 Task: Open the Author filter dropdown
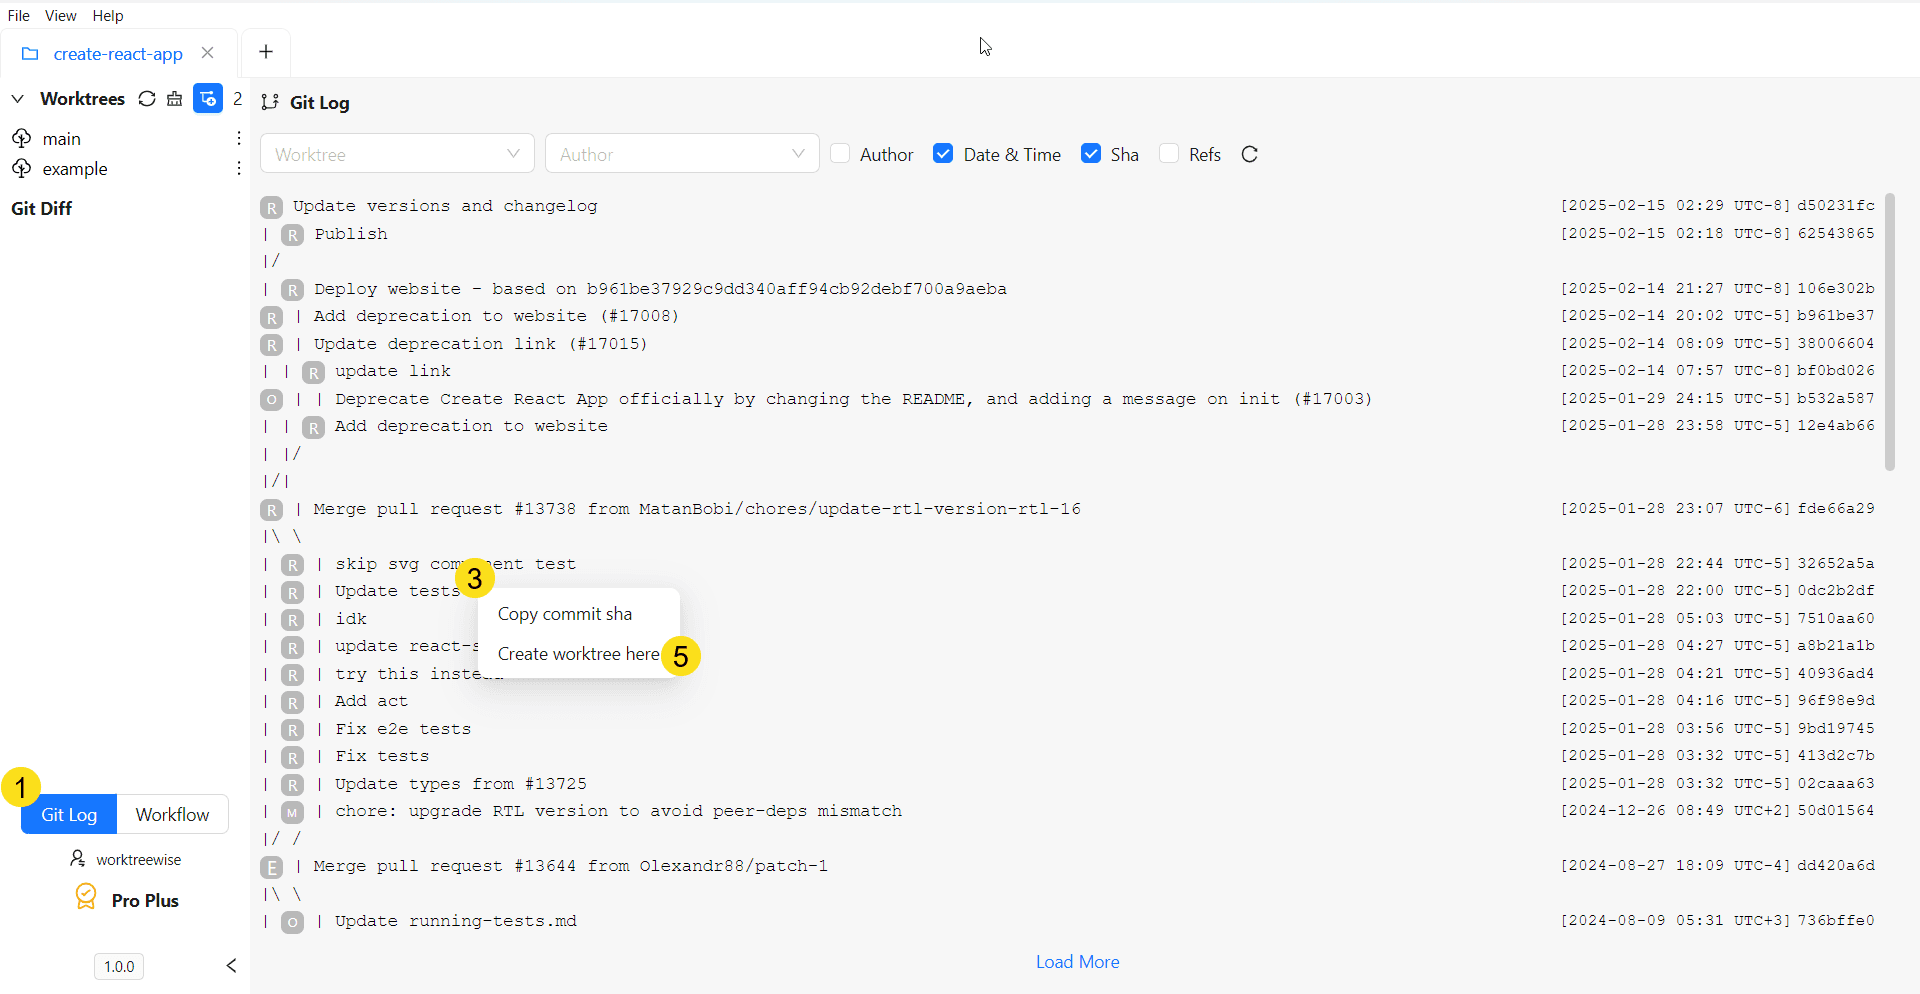tap(681, 153)
